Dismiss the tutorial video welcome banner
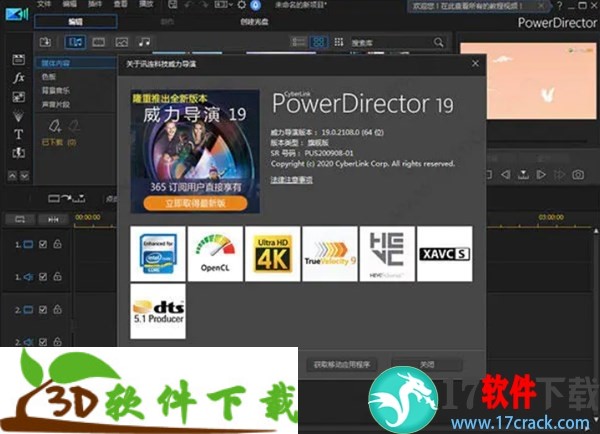 tap(541, 6)
